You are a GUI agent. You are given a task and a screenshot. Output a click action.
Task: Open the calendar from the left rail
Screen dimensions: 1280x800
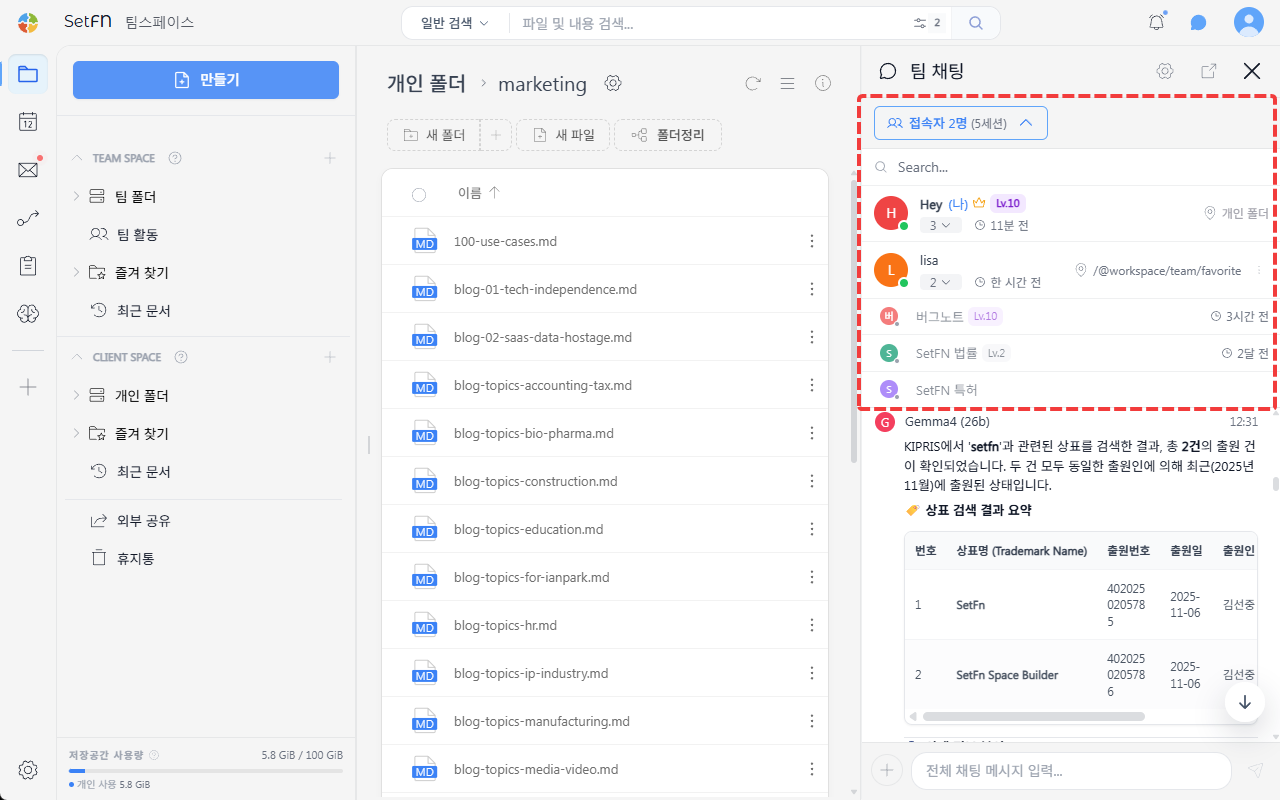(x=28, y=122)
